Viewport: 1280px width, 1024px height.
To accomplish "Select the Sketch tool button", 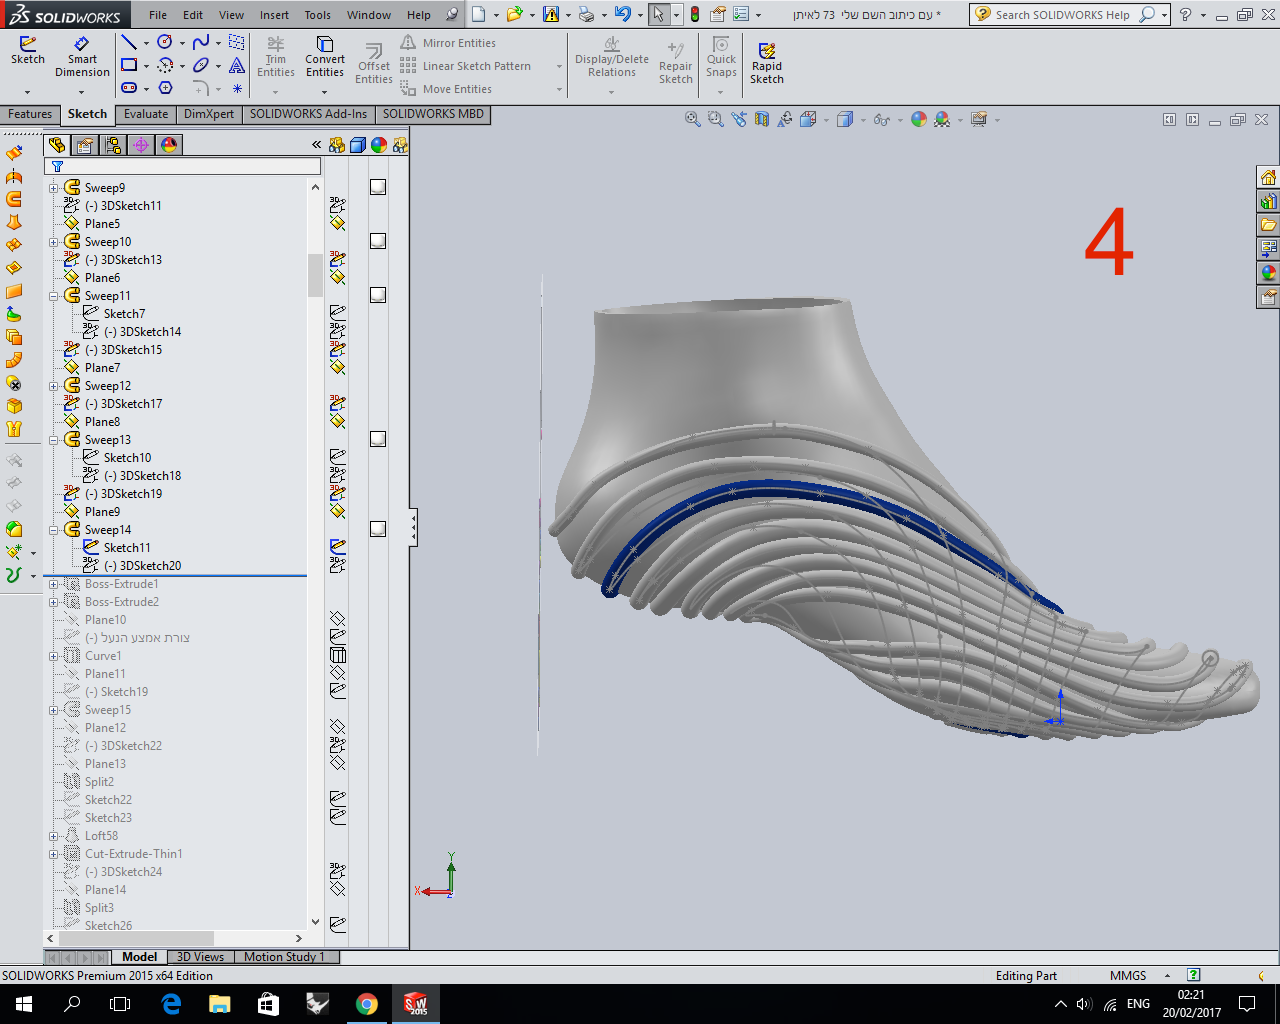I will (x=28, y=51).
